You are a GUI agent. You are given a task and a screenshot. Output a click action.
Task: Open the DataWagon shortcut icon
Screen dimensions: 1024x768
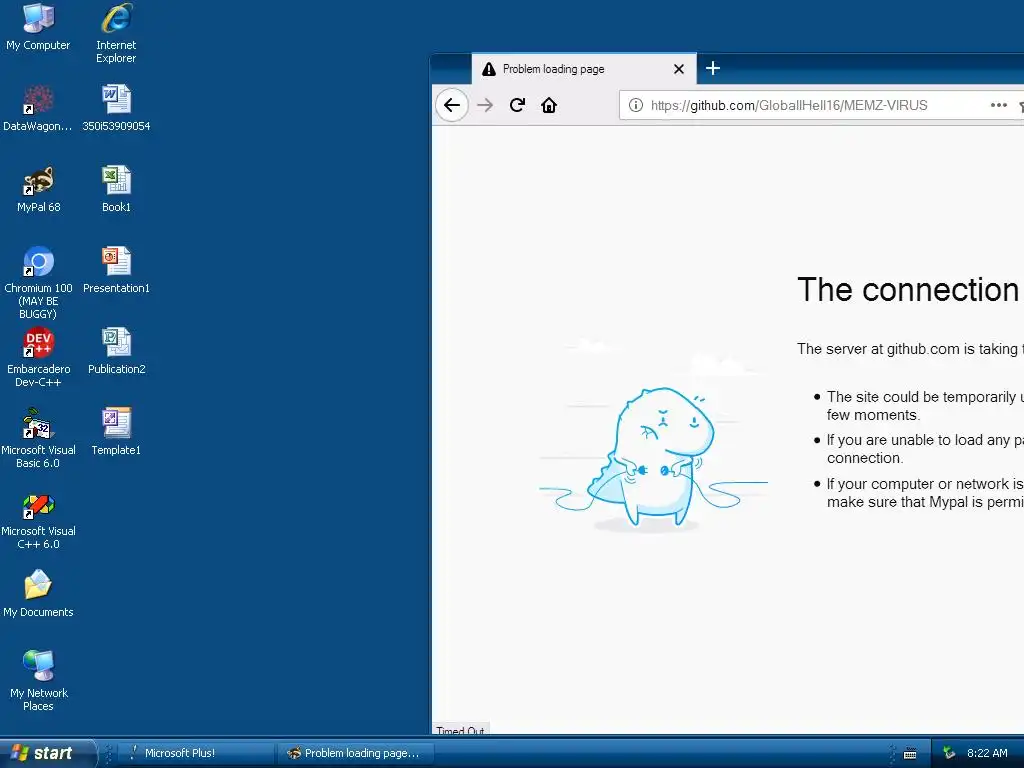click(38, 108)
